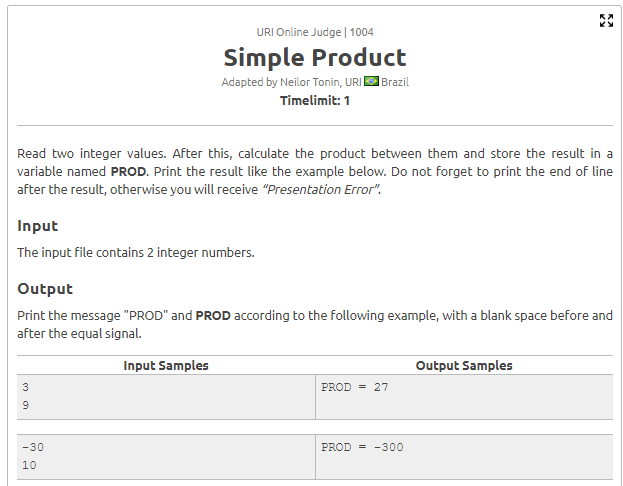Click the Brazil flag icon
This screenshot has width=623, height=486.
tap(371, 81)
